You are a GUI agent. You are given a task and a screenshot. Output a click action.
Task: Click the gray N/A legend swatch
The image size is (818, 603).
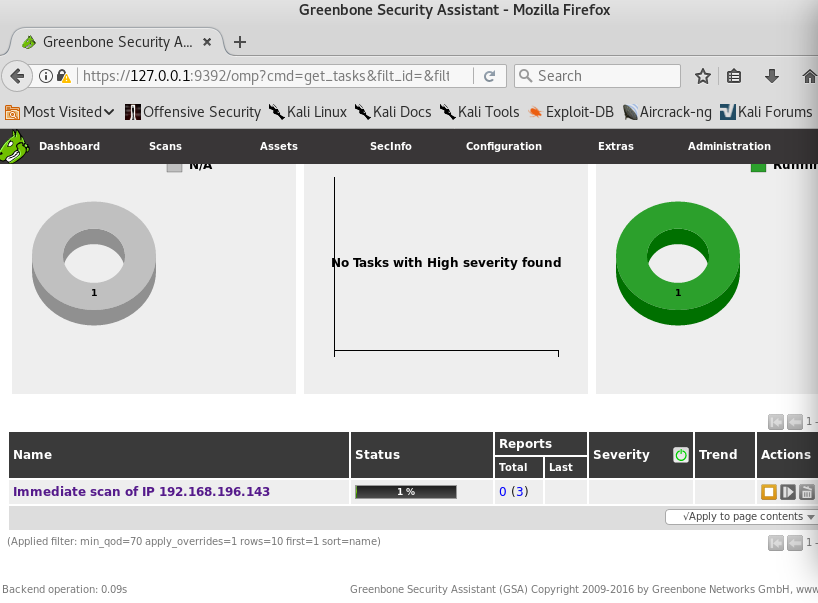point(174,166)
